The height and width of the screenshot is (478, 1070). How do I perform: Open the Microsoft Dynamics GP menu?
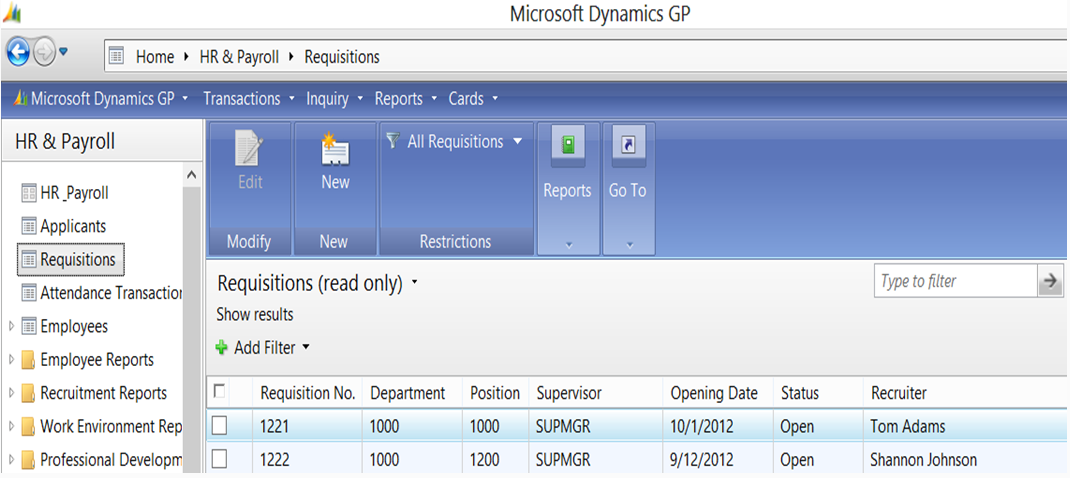(x=102, y=99)
